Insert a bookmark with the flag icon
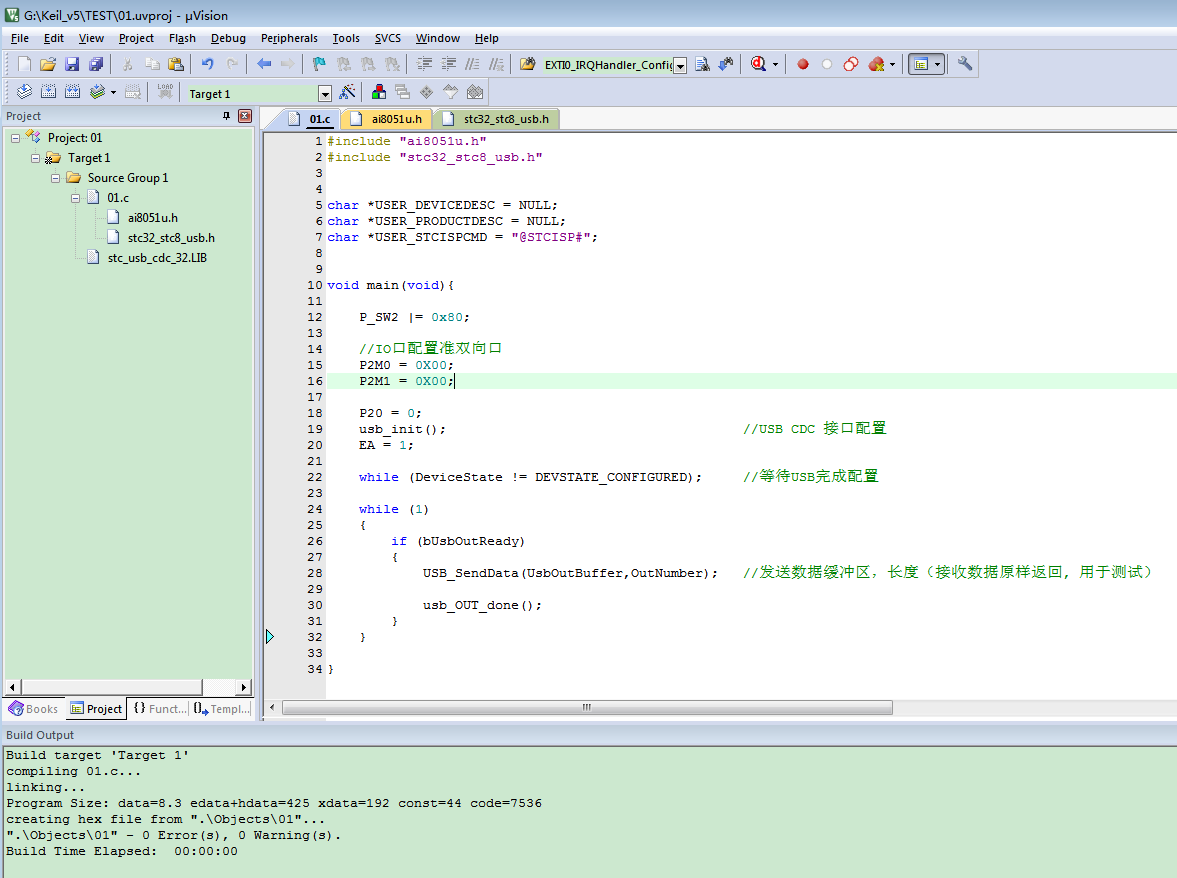Image resolution: width=1177 pixels, height=878 pixels. tap(319, 65)
